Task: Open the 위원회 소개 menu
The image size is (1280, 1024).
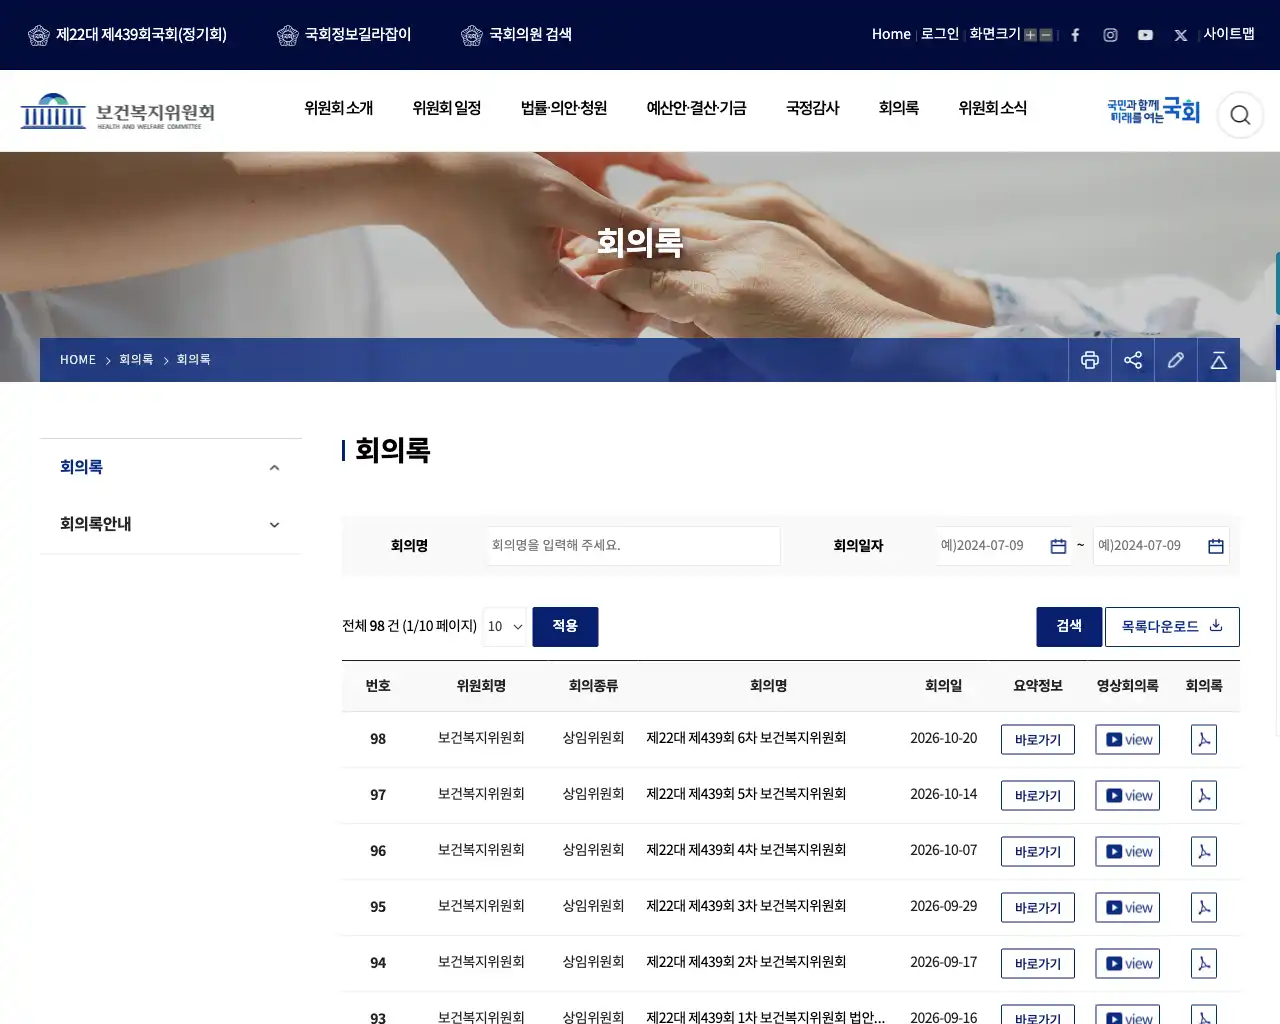Action: click(339, 108)
